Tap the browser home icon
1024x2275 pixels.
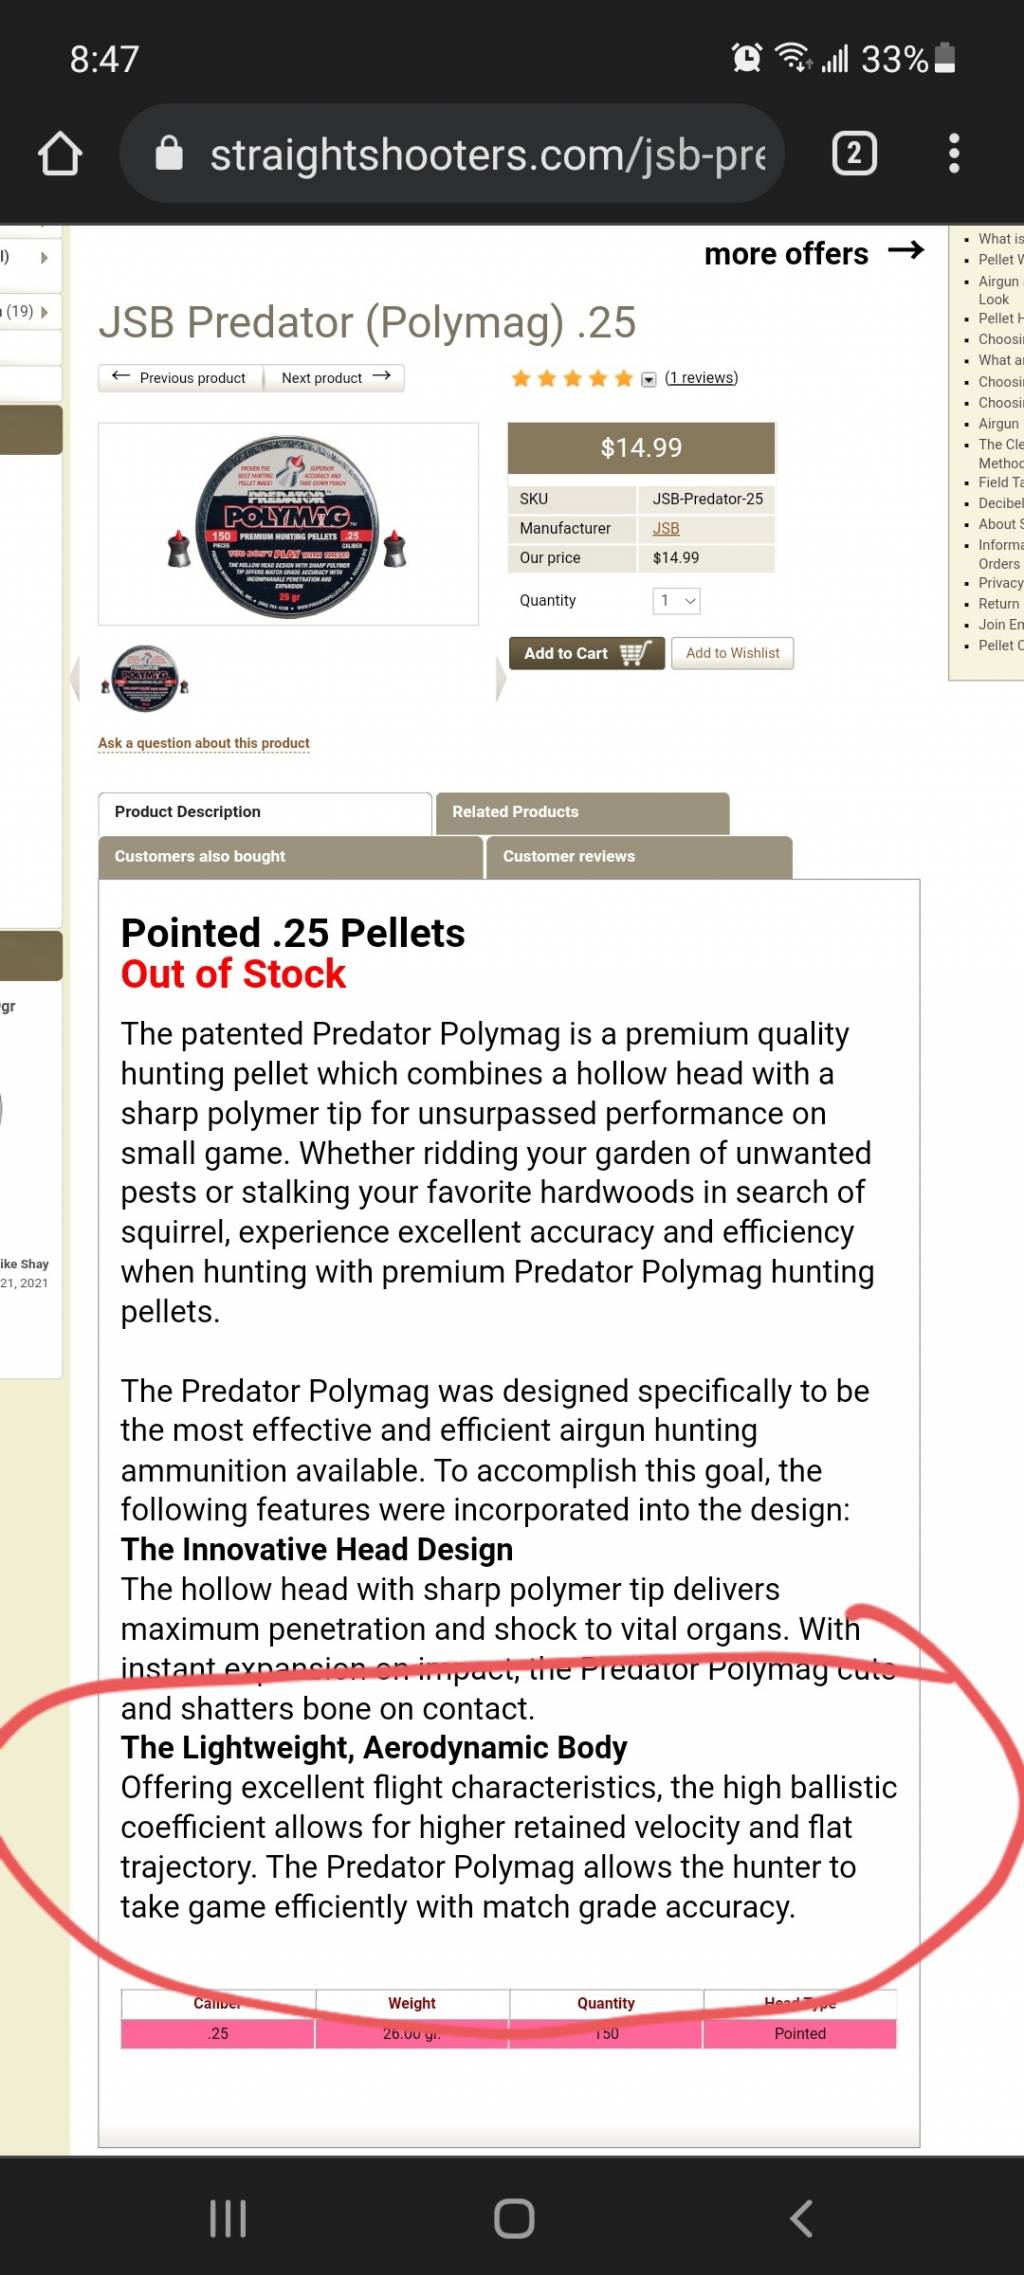(60, 154)
